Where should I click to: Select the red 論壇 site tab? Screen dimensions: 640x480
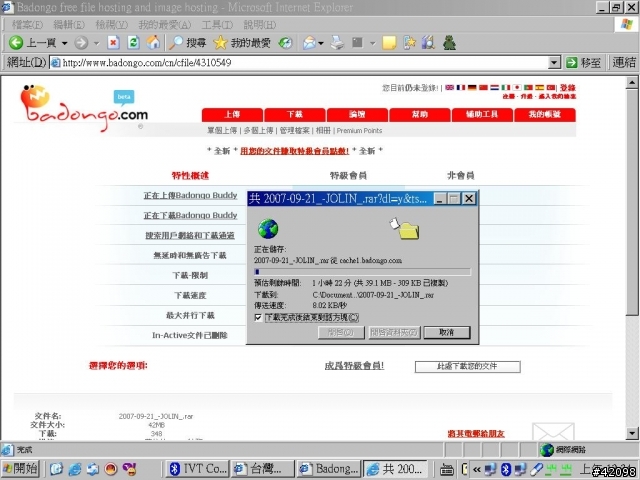click(x=357, y=115)
